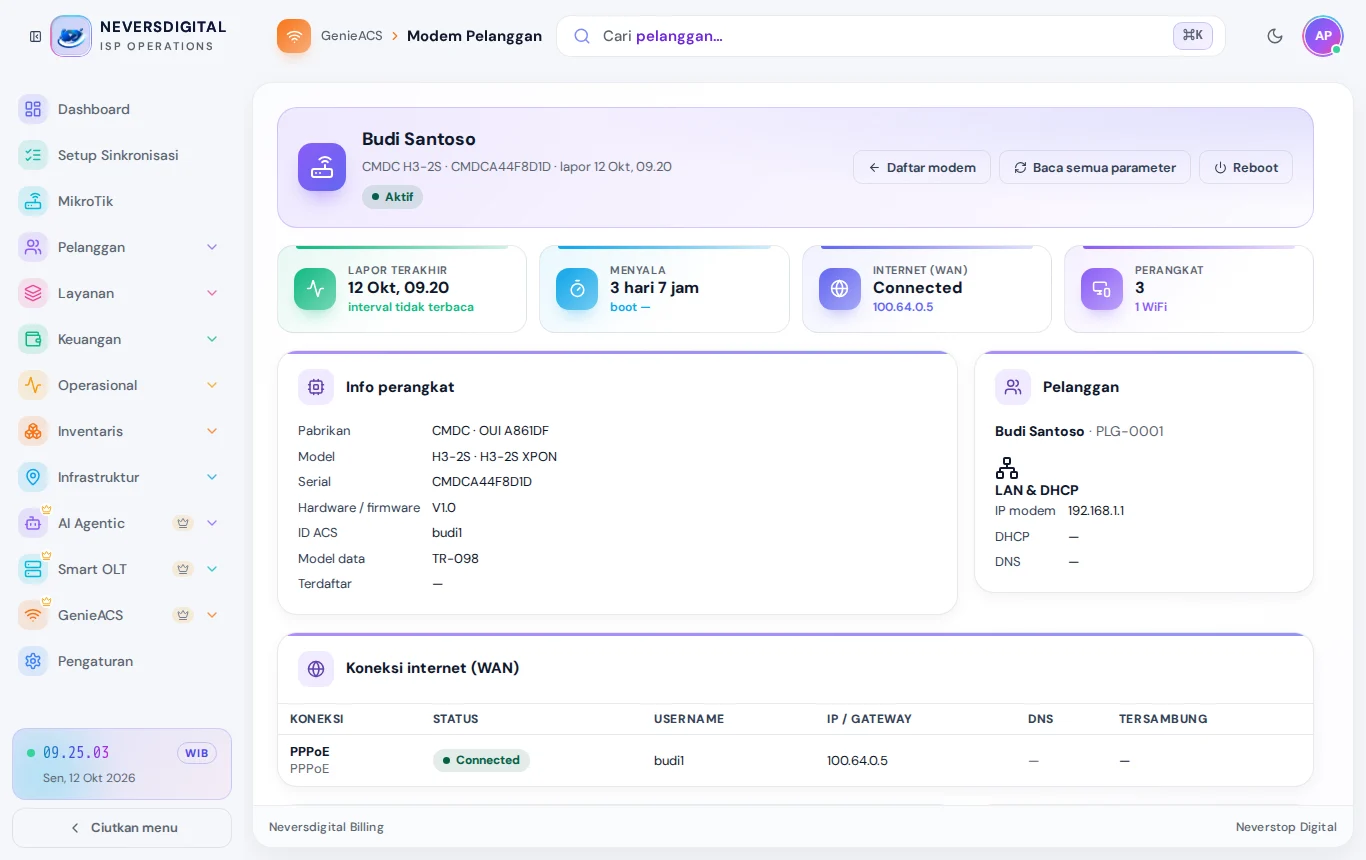Go back via the Daftar modem button
The image size is (1366, 860).
[922, 167]
